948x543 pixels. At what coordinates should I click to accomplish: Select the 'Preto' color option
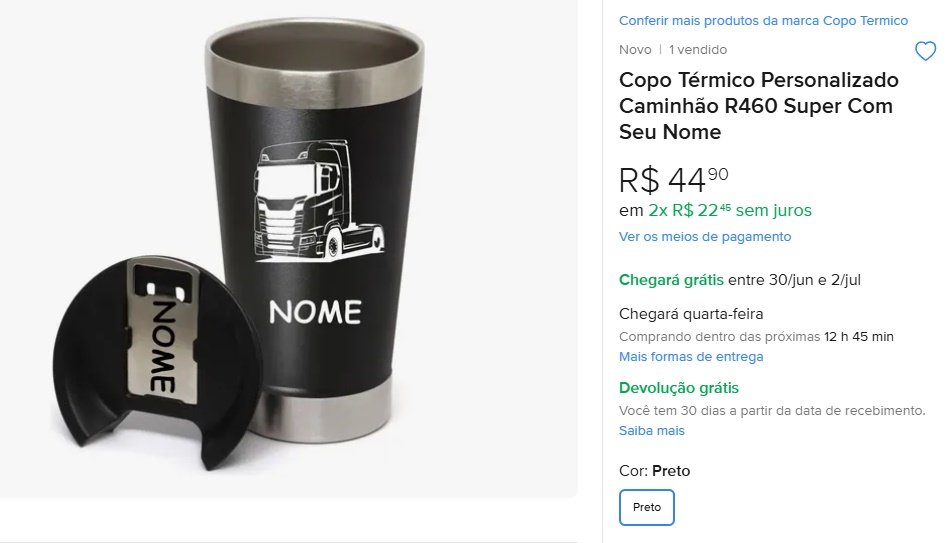647,507
